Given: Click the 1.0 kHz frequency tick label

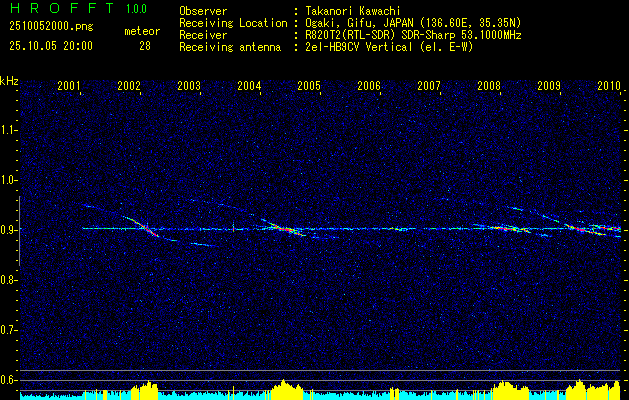Looking at the screenshot, I should (8, 180).
